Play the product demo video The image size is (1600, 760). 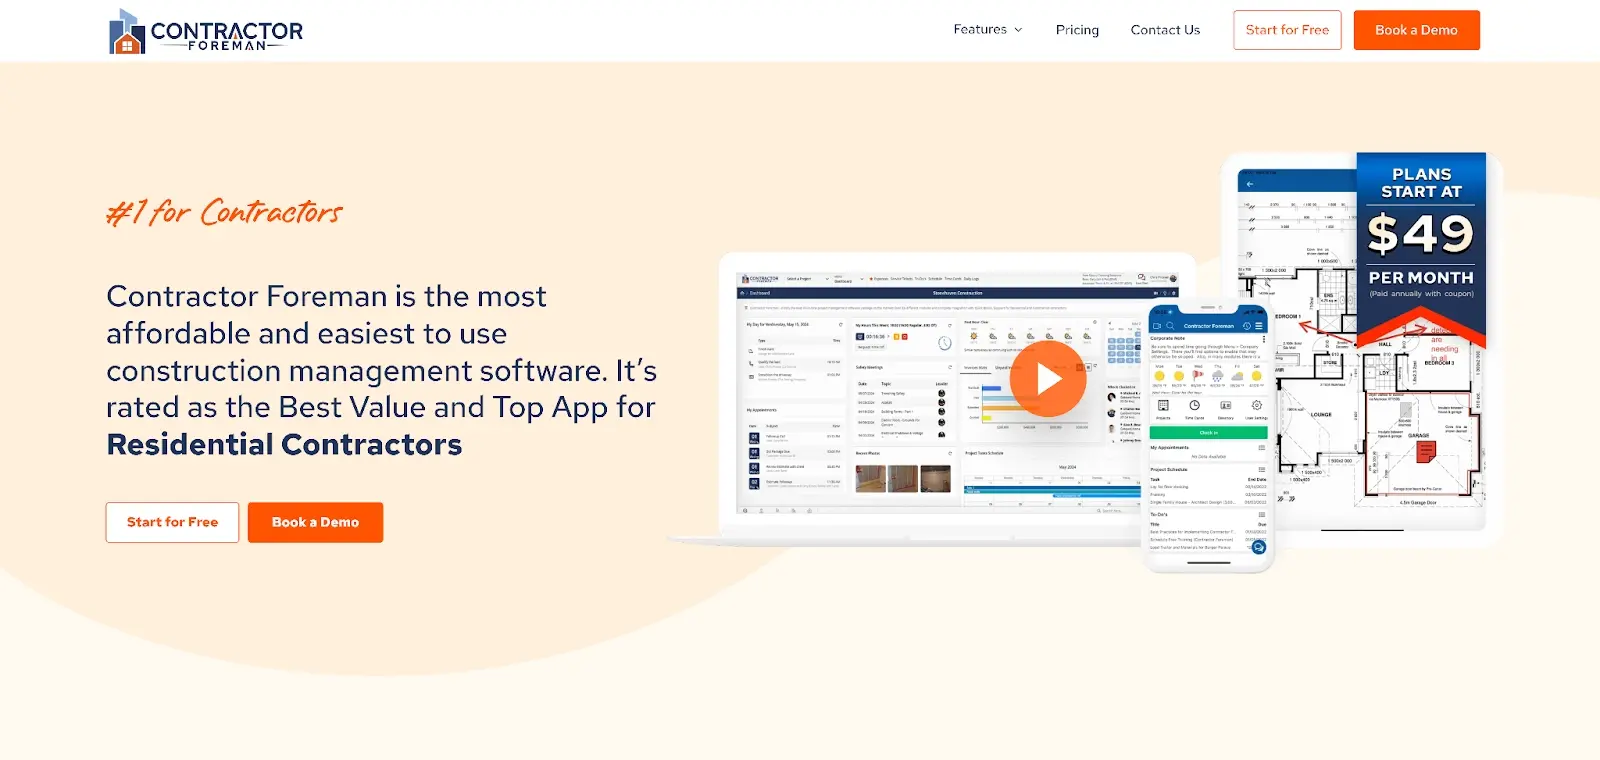1048,379
